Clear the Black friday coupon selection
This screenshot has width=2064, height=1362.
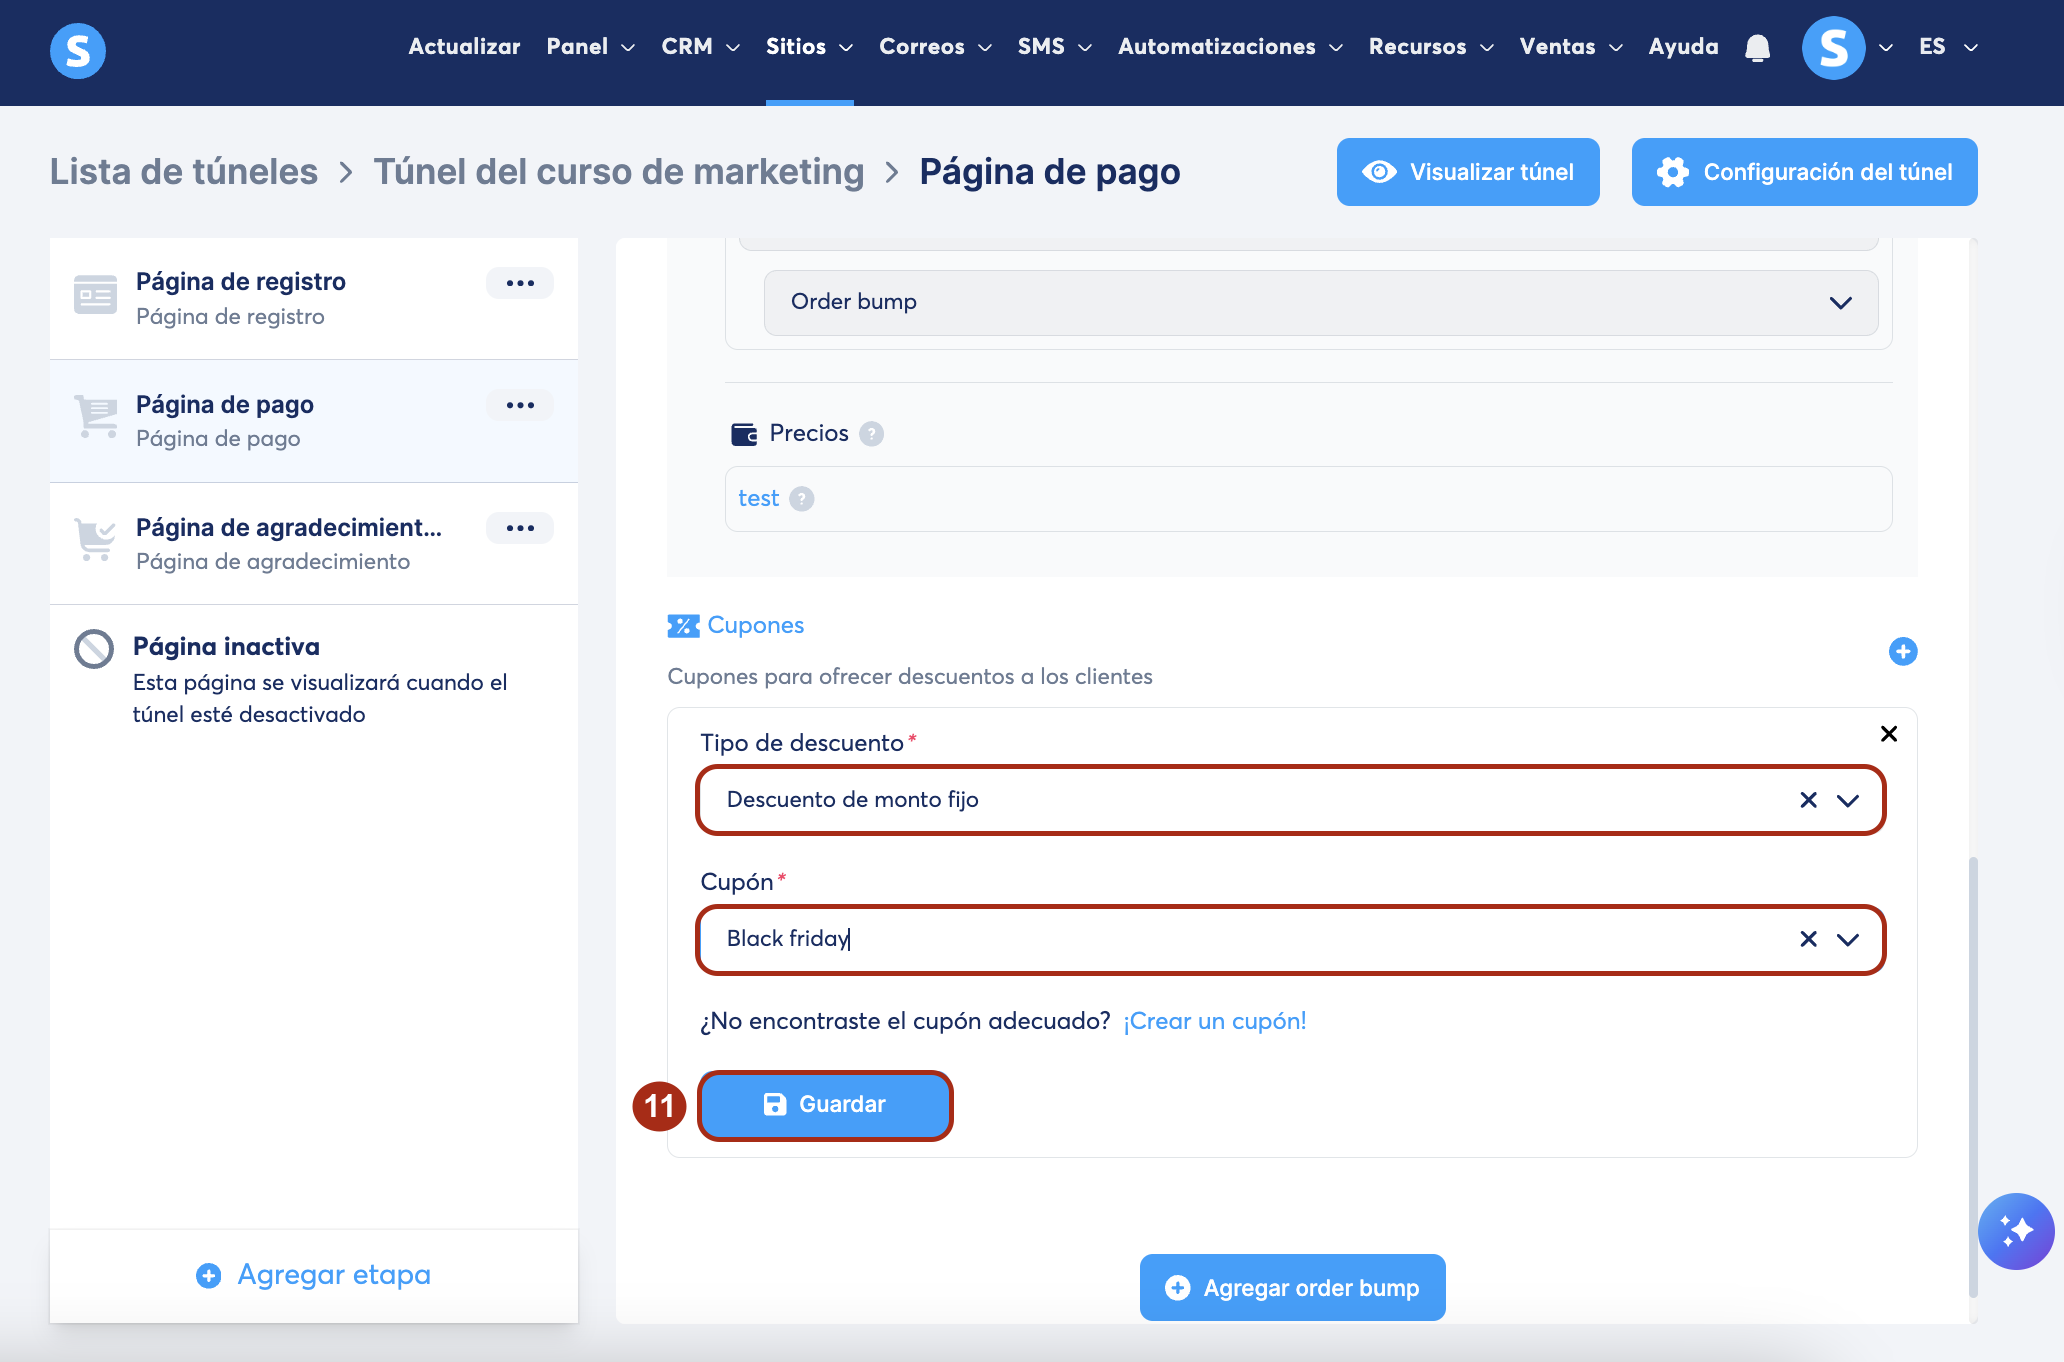click(x=1808, y=939)
